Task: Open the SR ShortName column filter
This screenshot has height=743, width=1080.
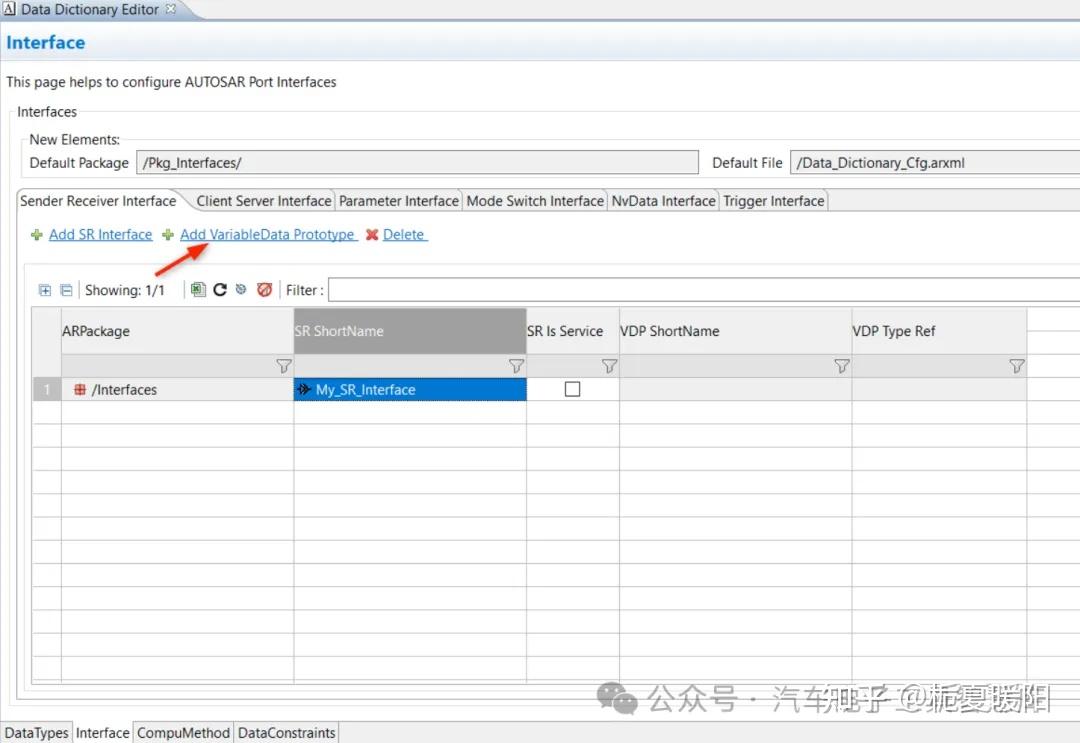Action: point(516,365)
